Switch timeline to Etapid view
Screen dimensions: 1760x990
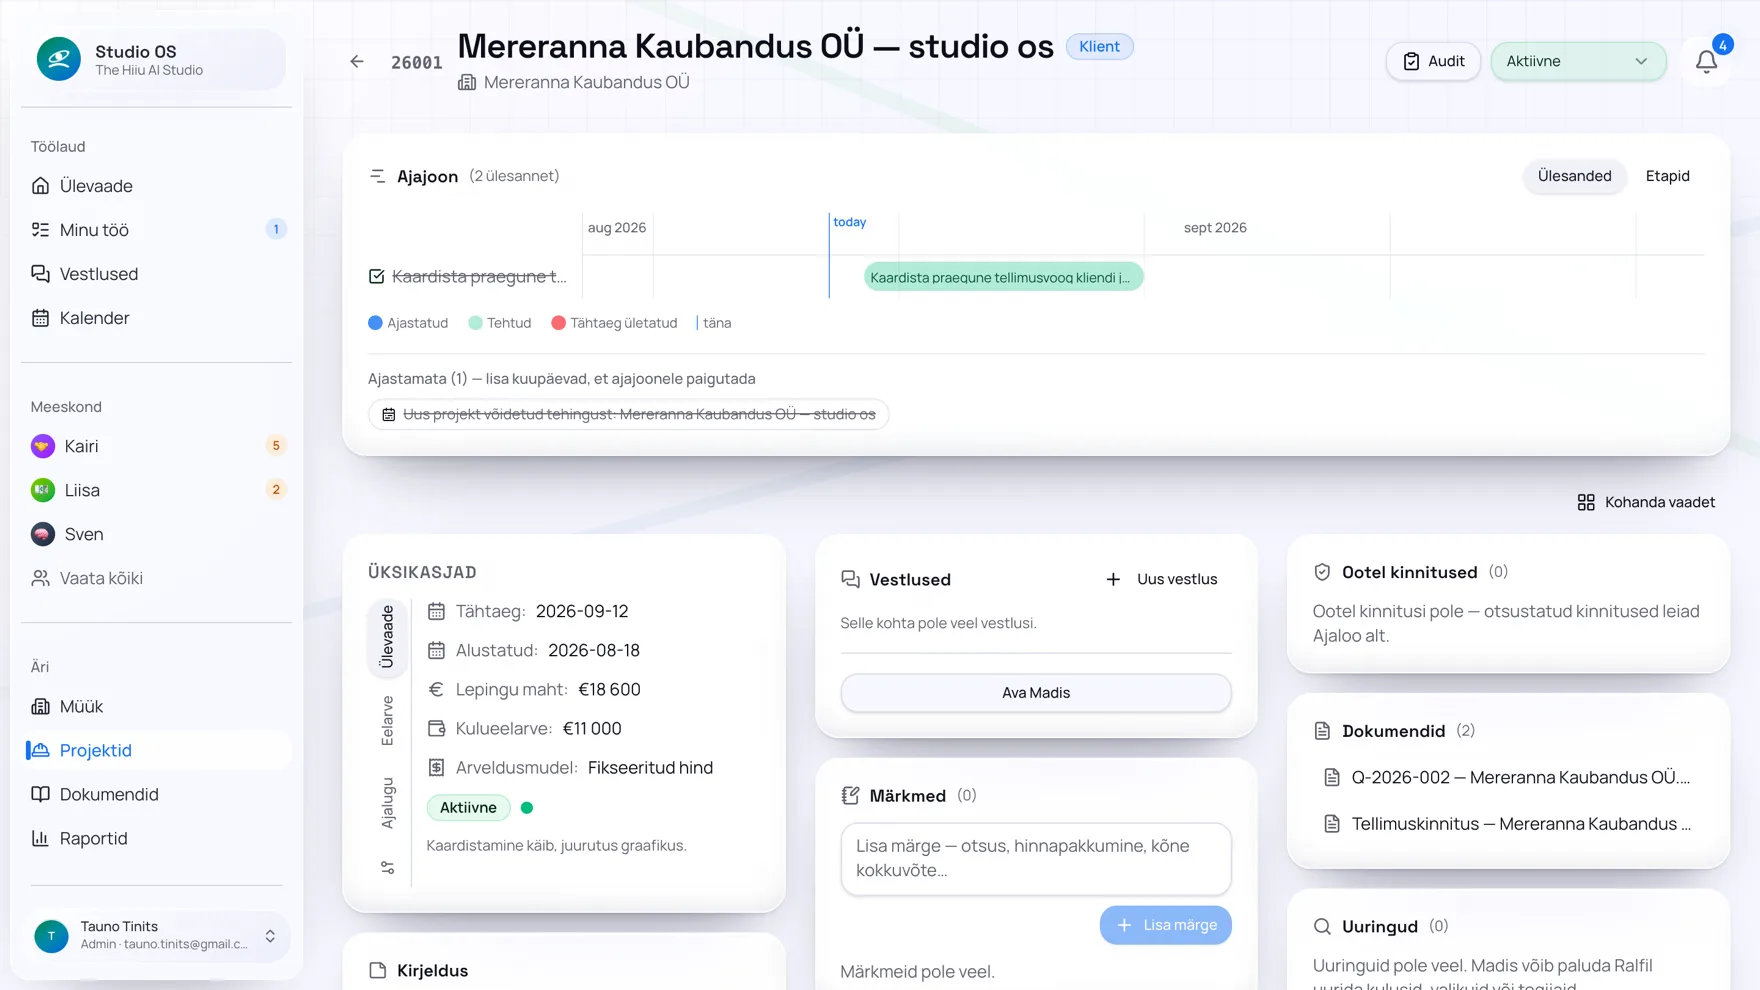point(1667,176)
